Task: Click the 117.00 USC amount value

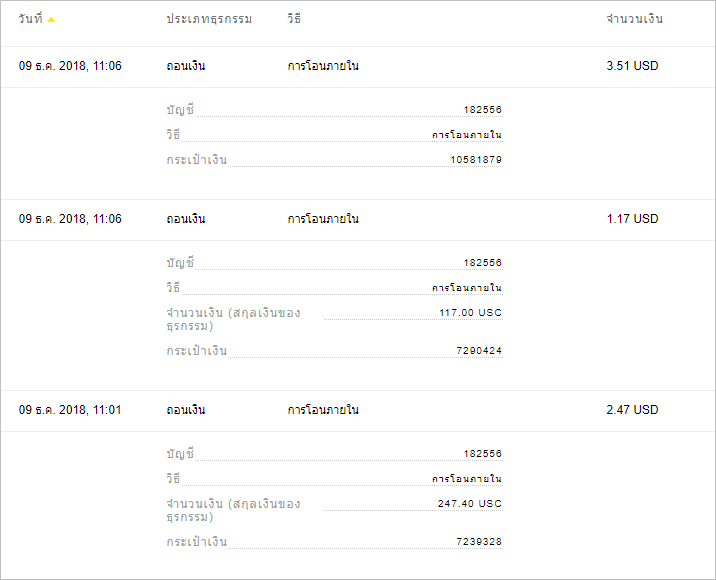Action: coord(470,313)
